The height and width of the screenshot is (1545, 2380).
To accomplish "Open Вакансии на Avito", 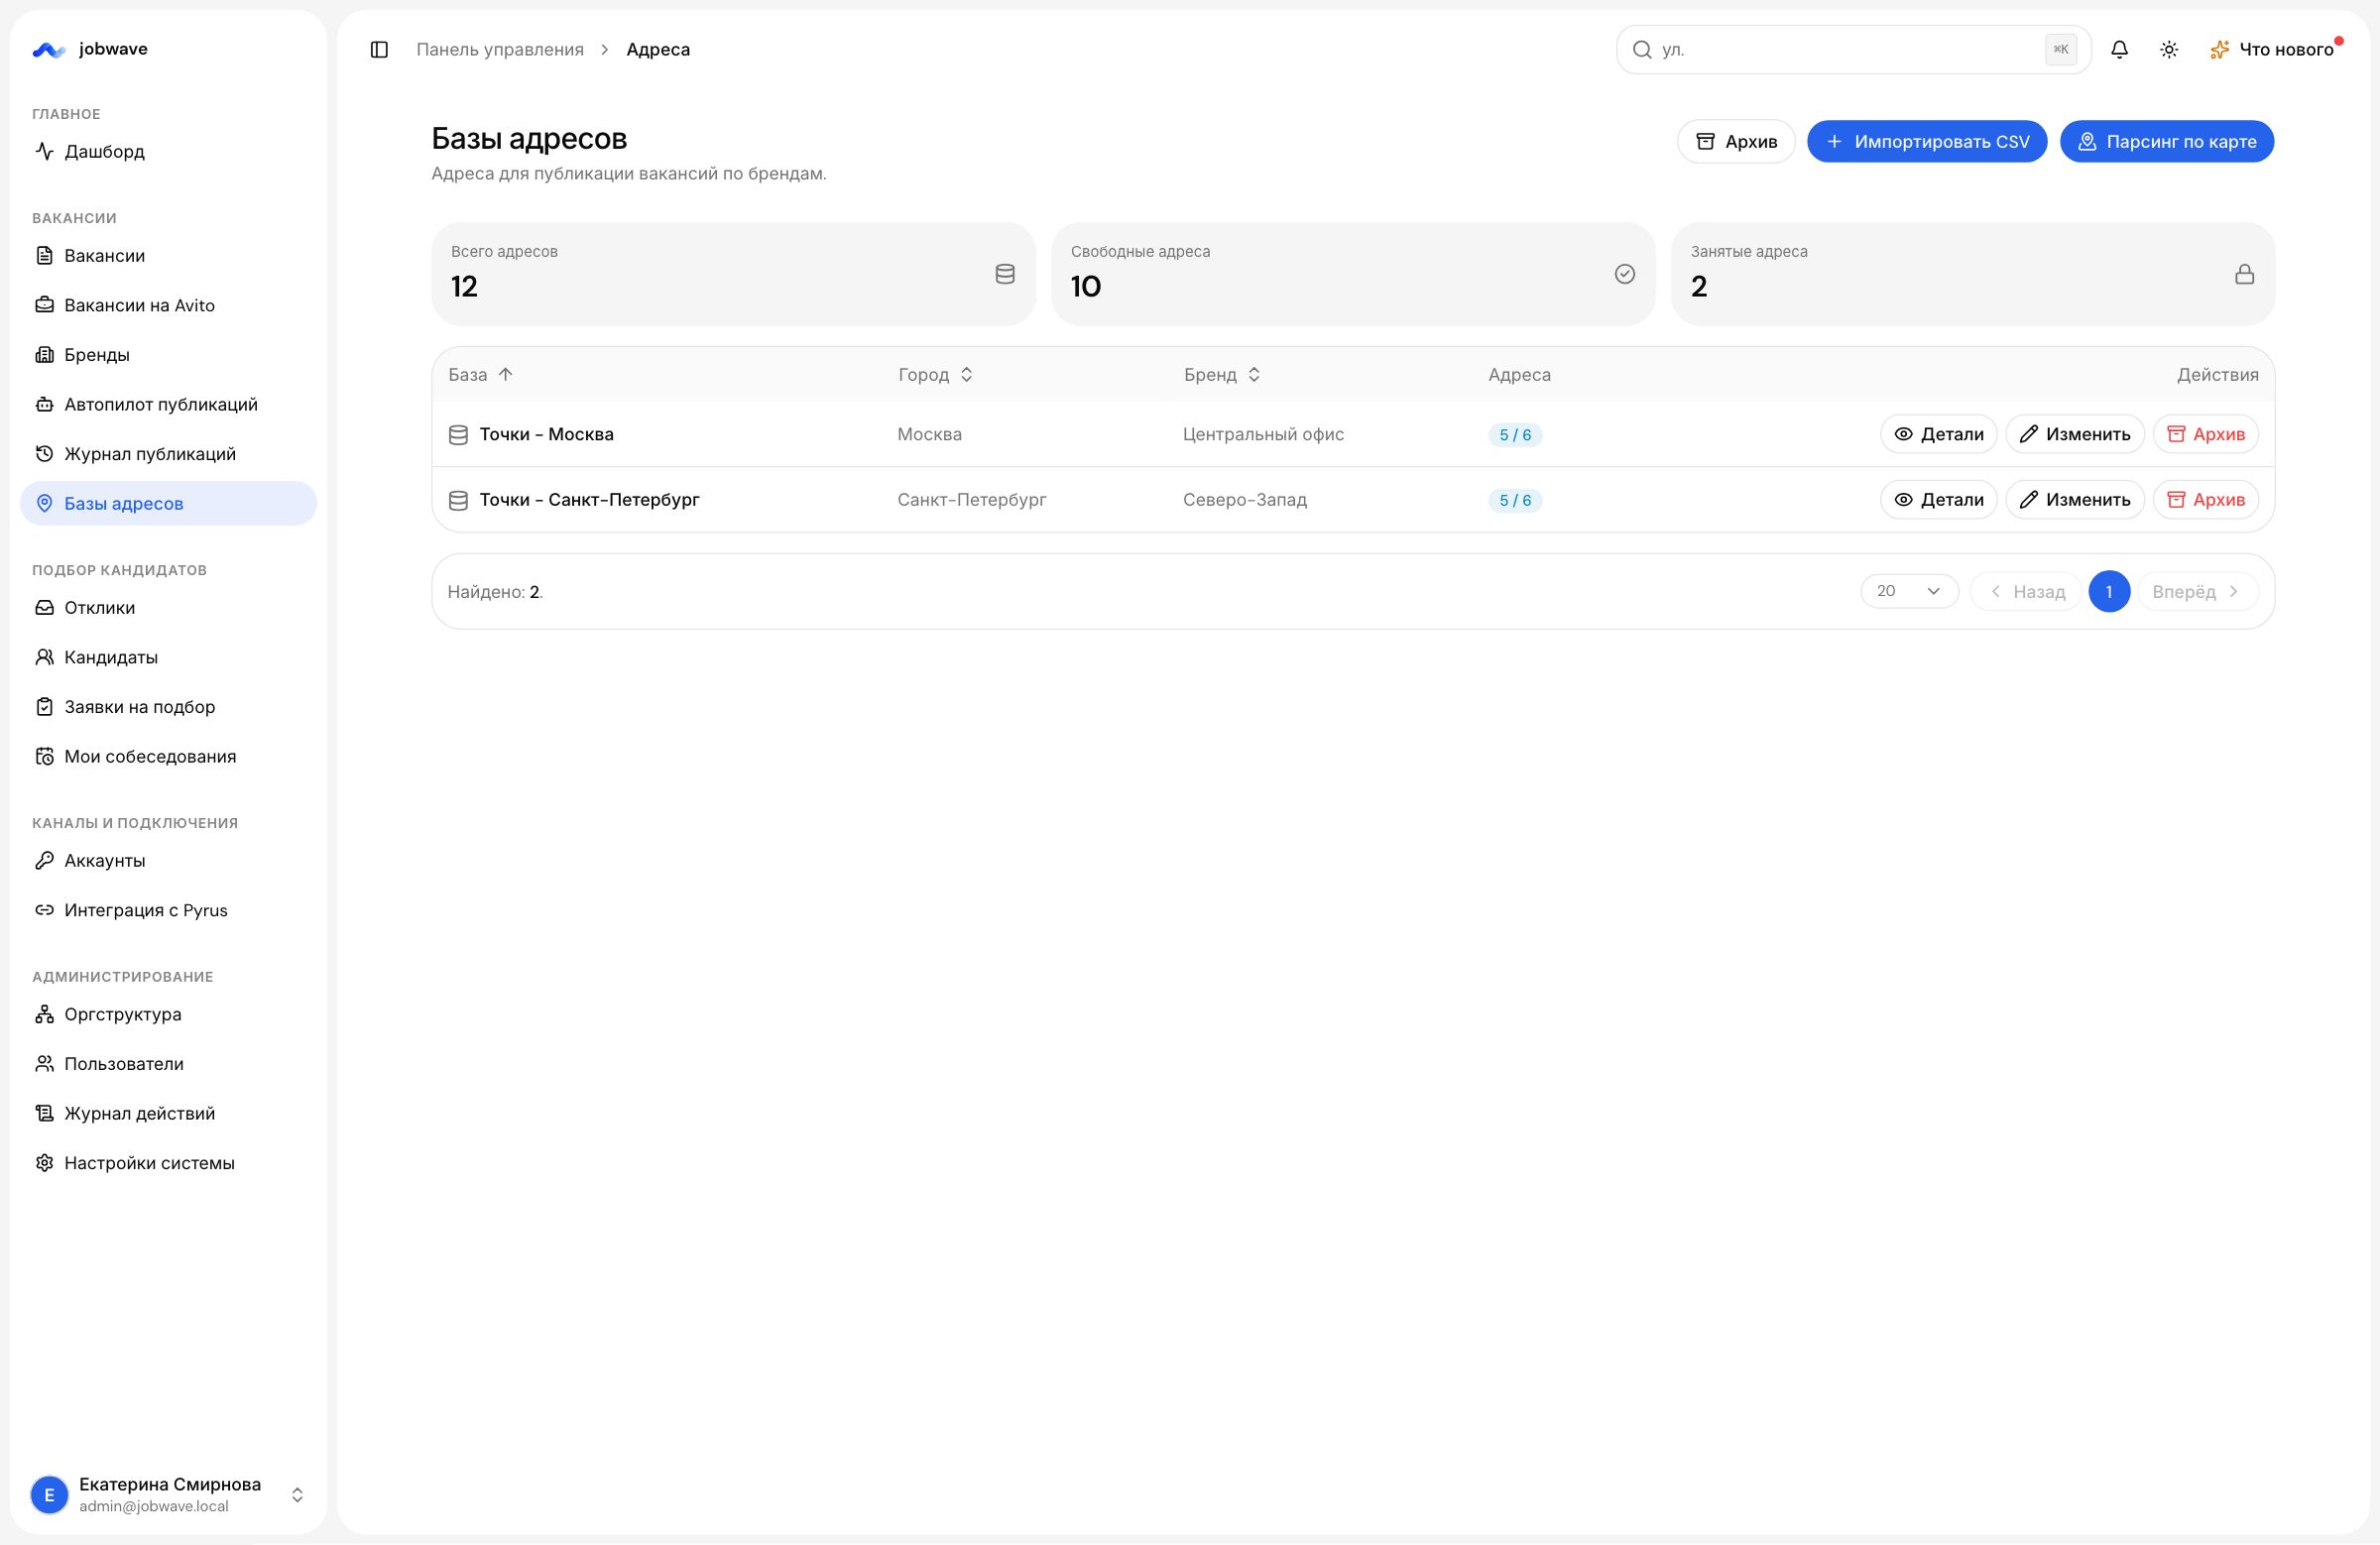I will click(168, 305).
